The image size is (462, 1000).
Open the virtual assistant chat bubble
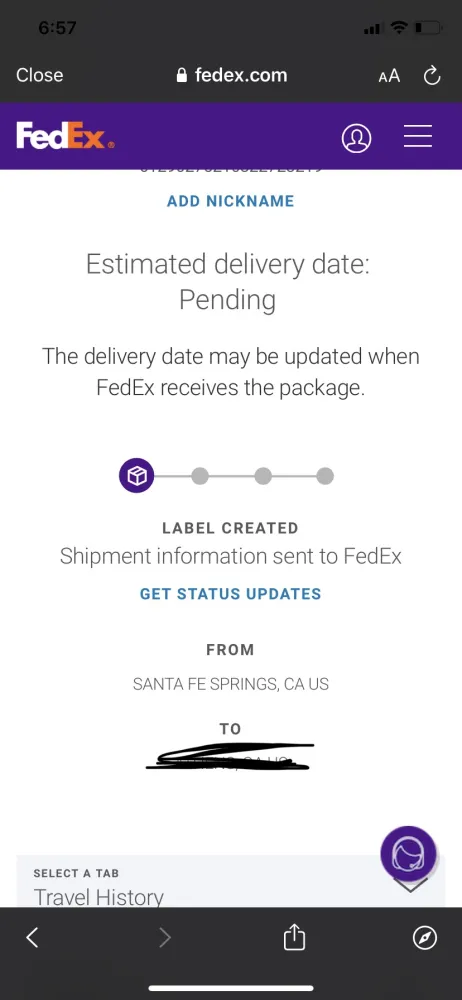[408, 853]
